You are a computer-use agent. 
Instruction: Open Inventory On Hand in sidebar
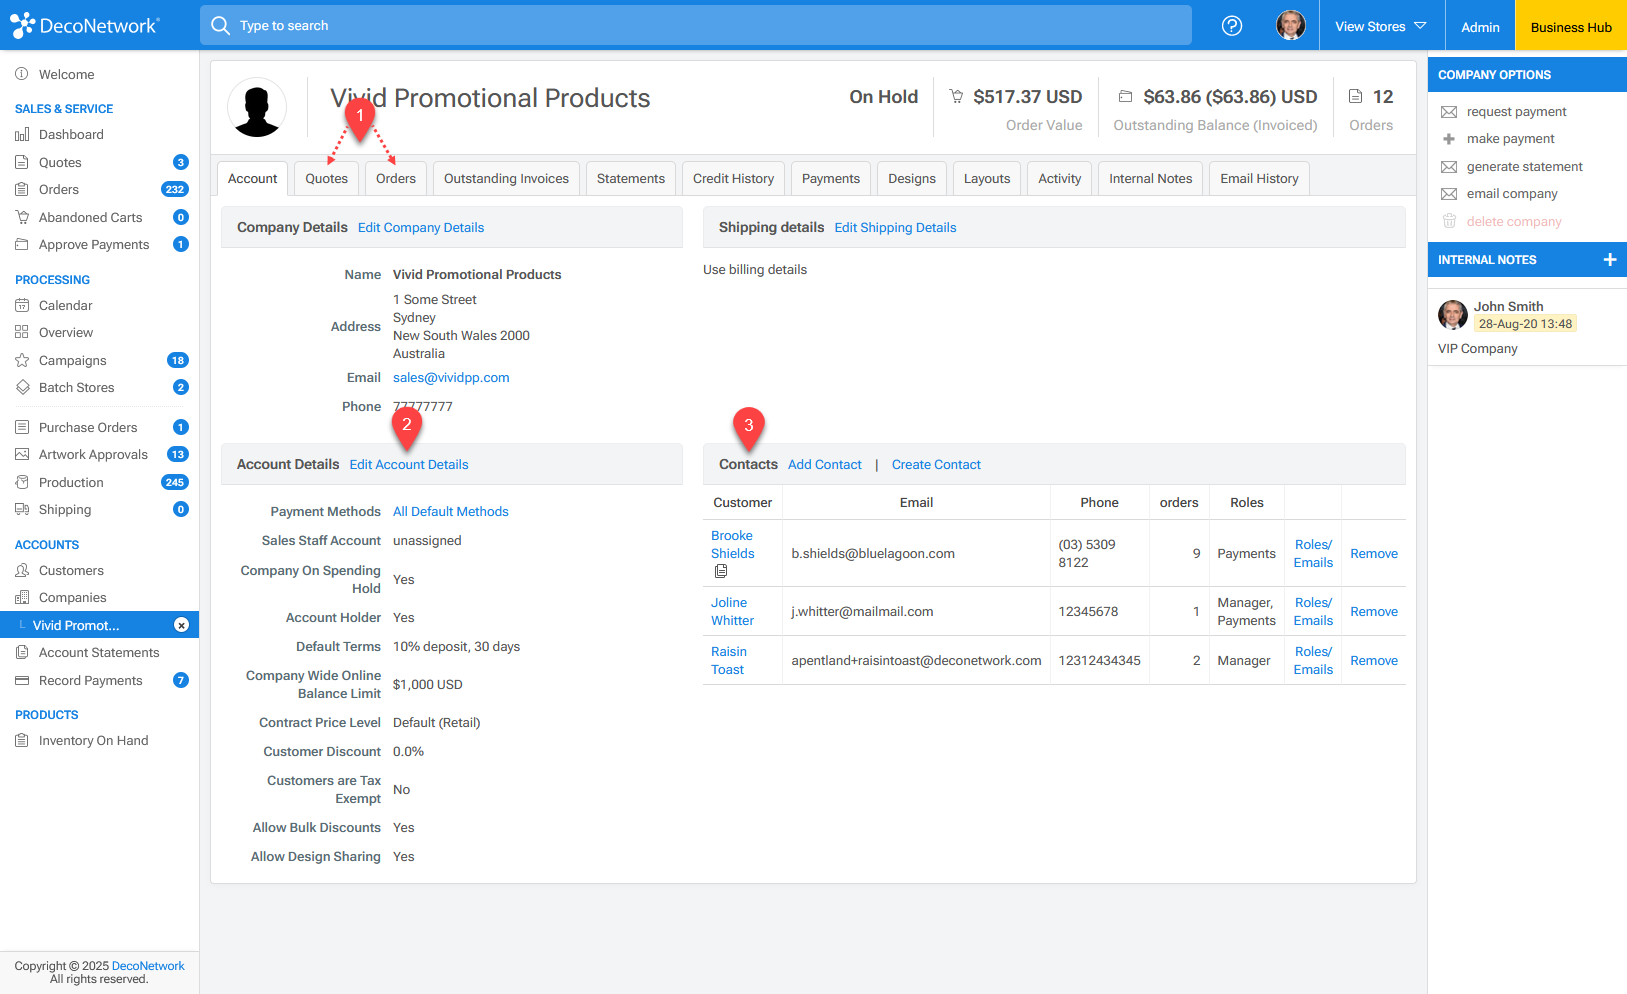coord(93,740)
